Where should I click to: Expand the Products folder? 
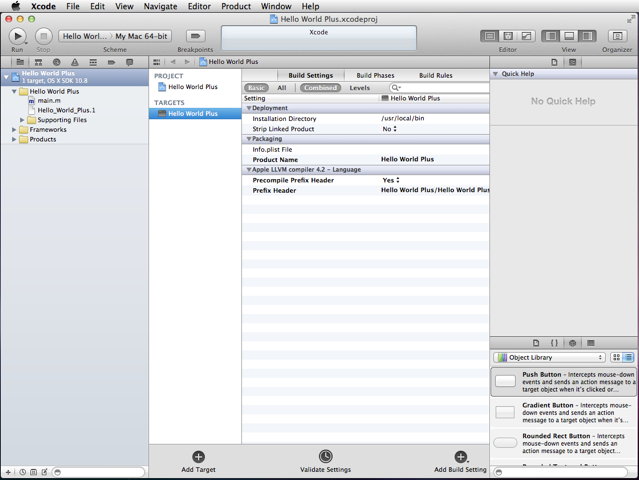click(14, 139)
